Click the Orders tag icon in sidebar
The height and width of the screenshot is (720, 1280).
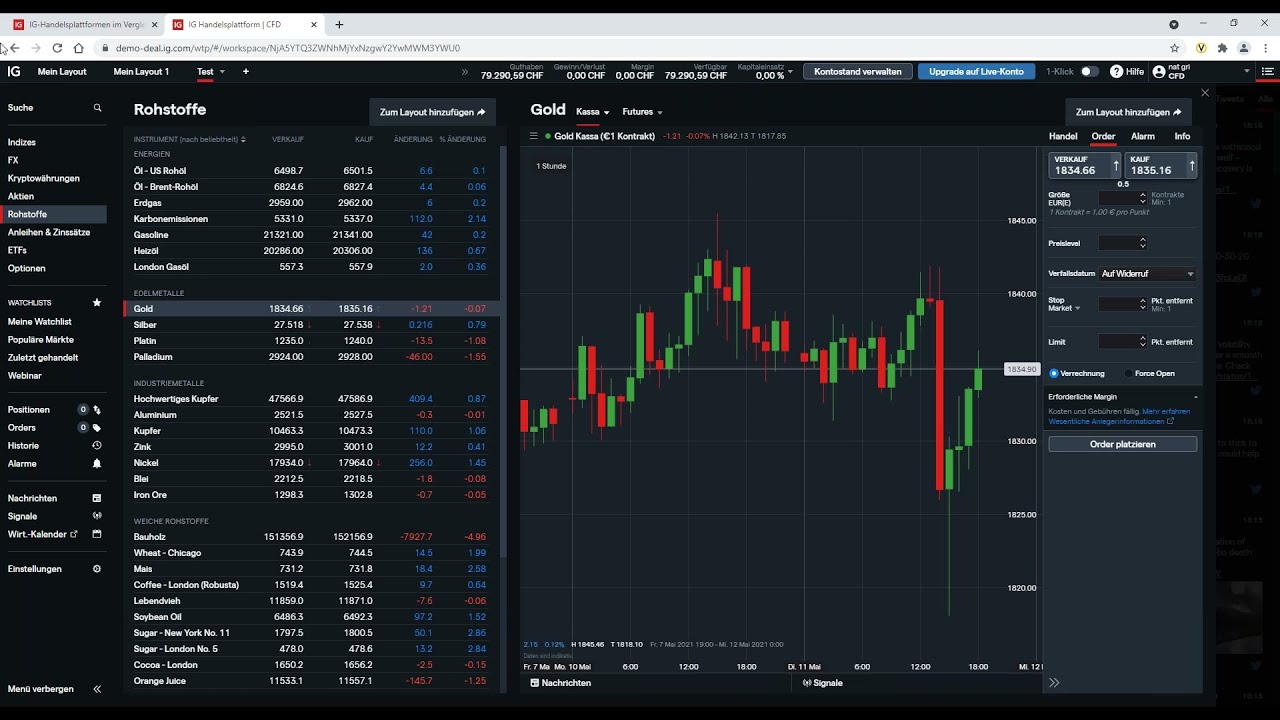(97, 428)
